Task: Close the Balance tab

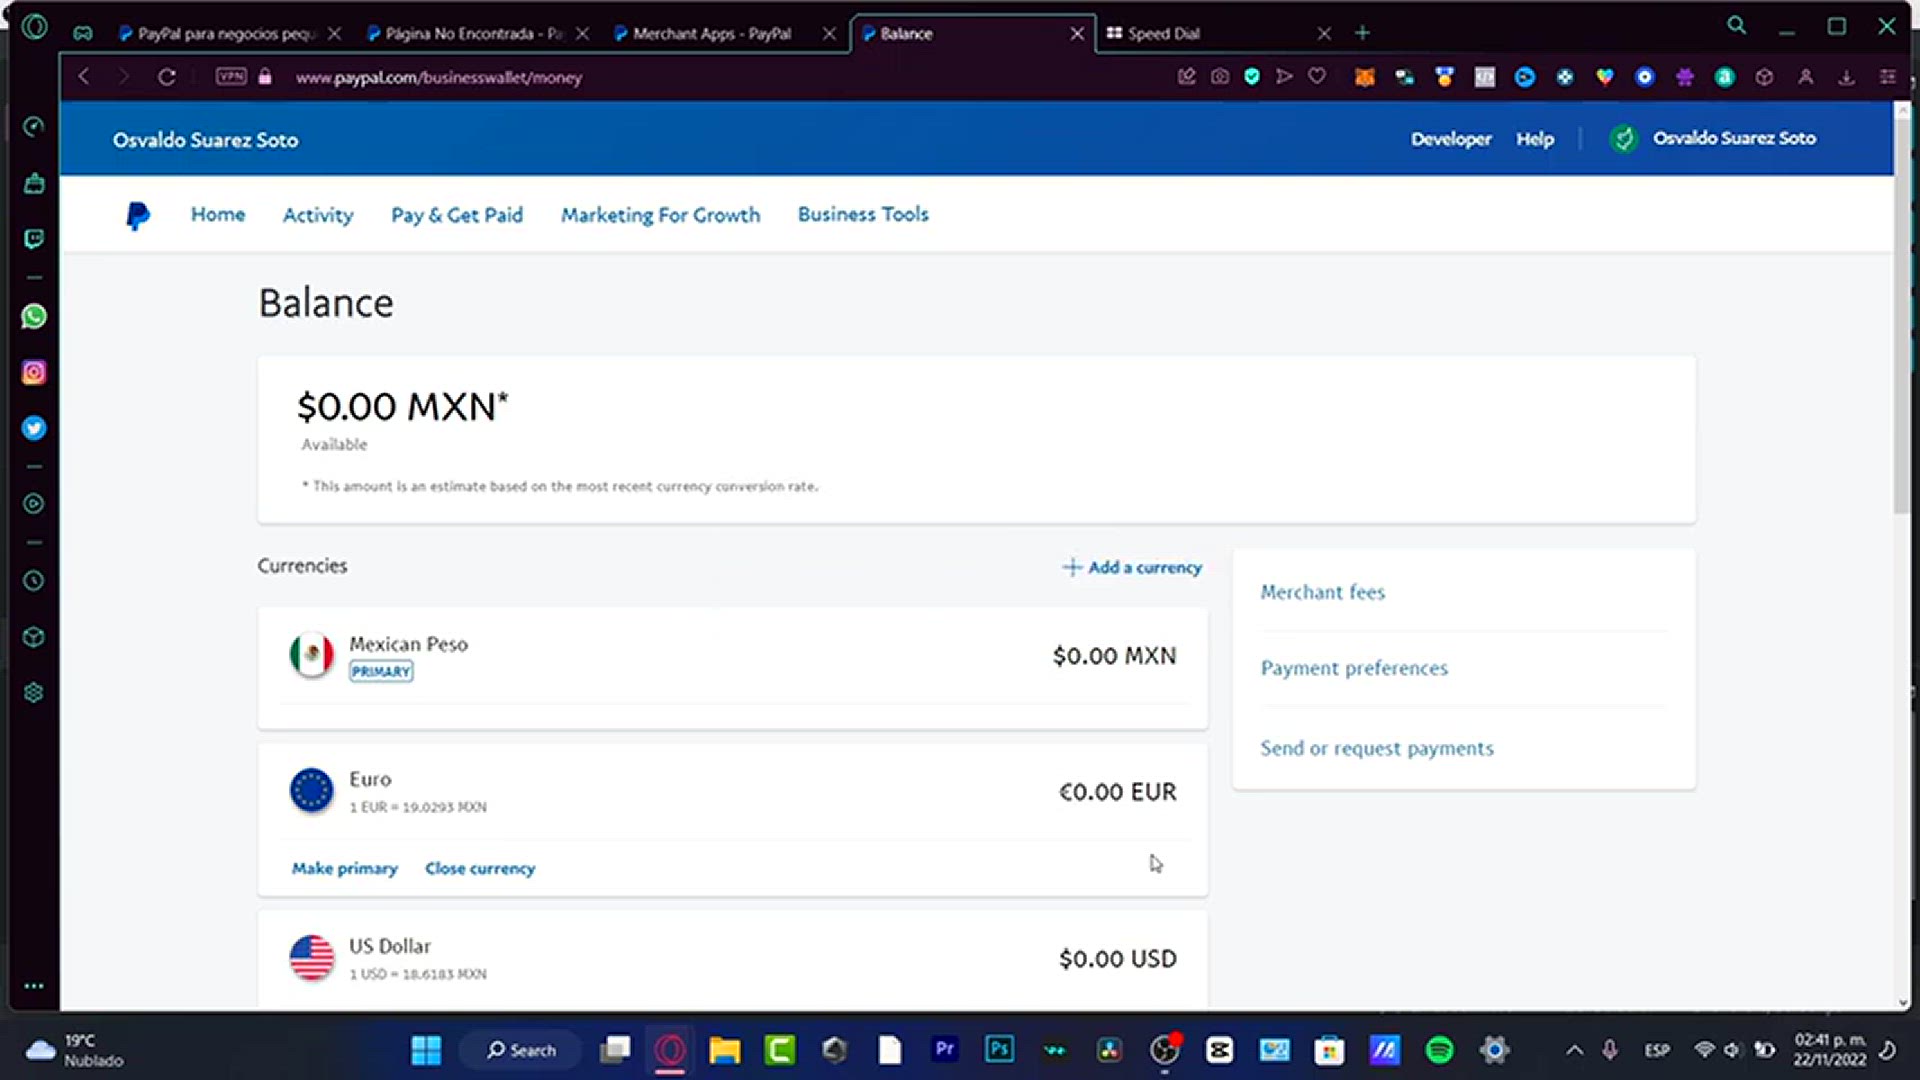Action: (1077, 33)
